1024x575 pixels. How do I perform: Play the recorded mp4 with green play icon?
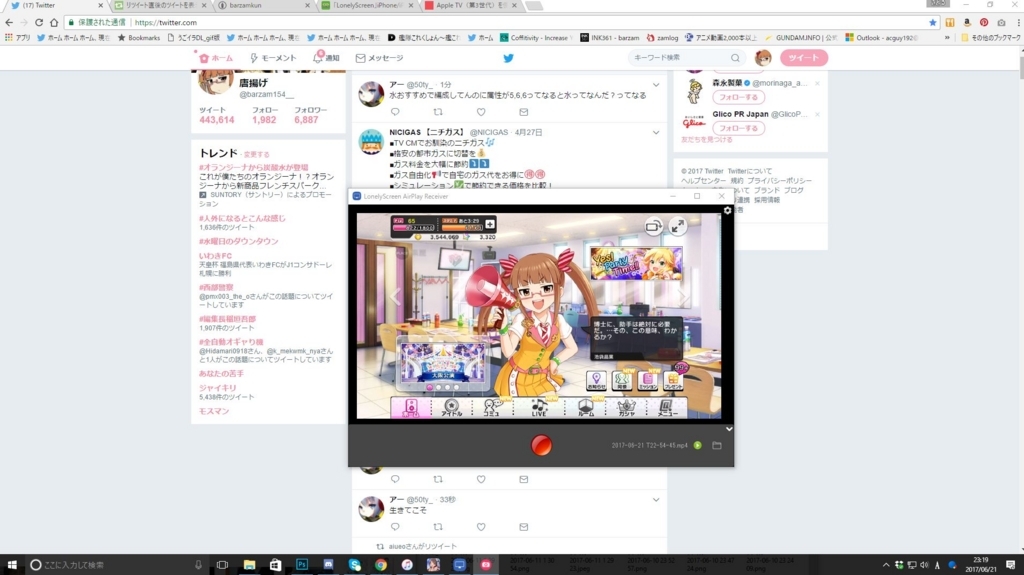click(x=697, y=446)
